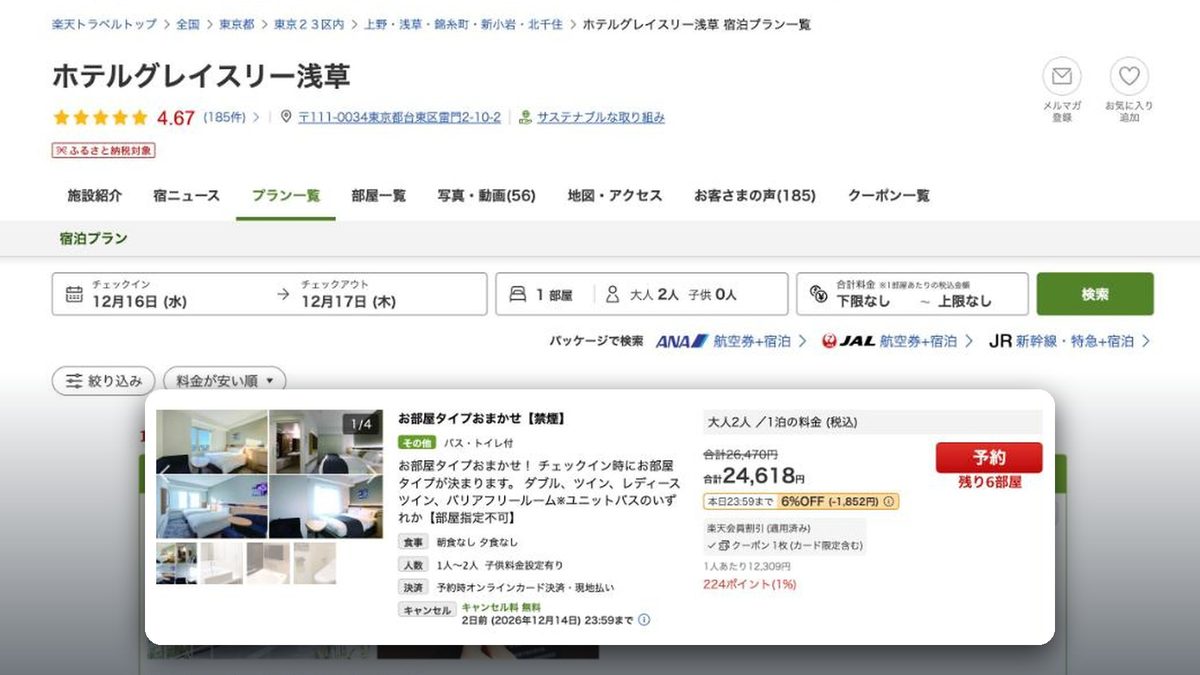Open the 宿ニュース tab
Viewport: 1200px width, 675px height.
[187, 196]
